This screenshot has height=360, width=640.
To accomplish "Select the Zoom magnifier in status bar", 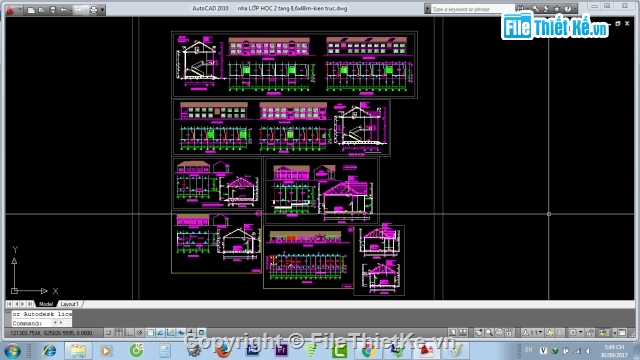I will pos(489,333).
